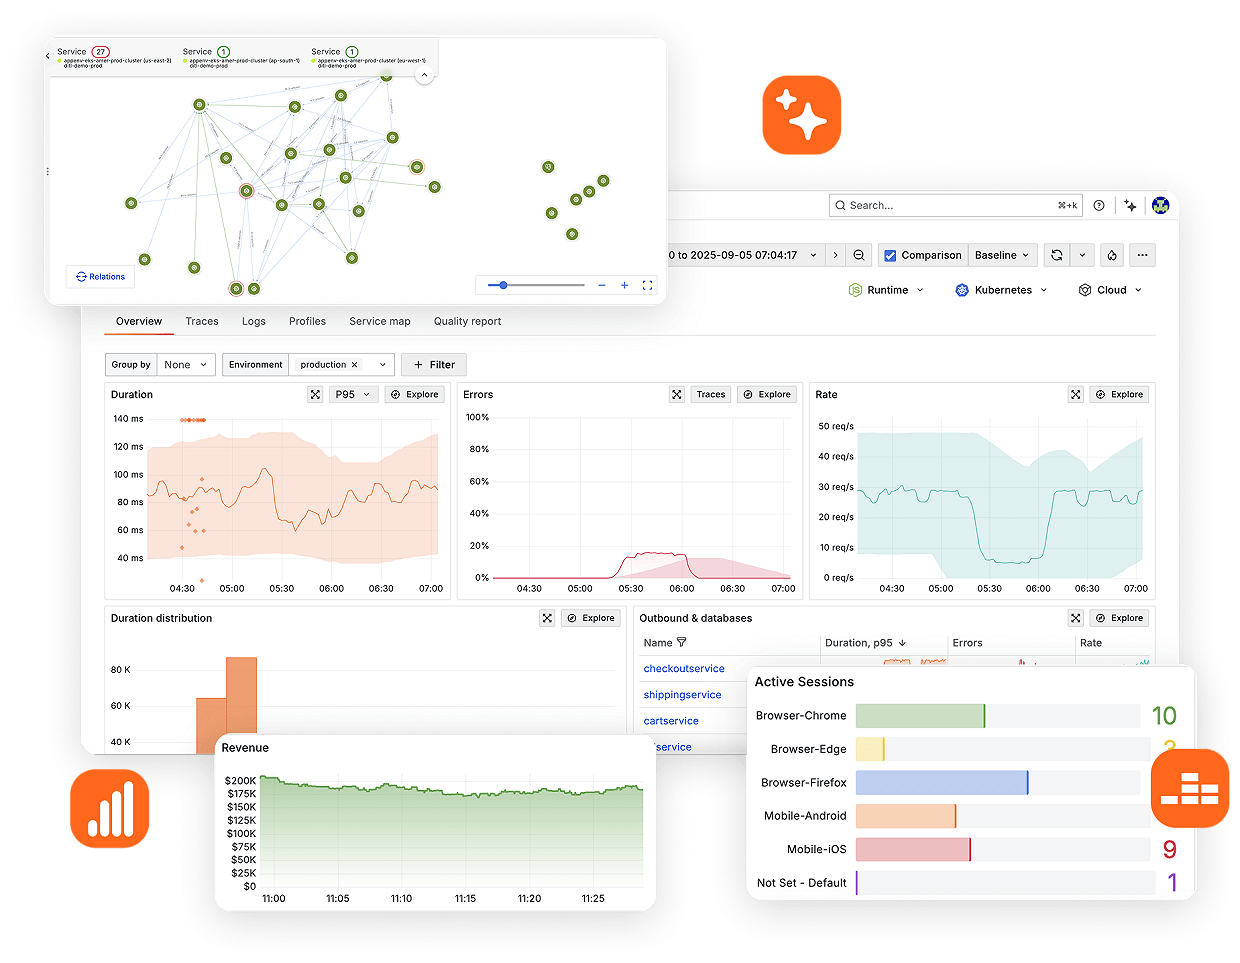Click the service map zoom slider handle
1240x963 pixels.
(x=503, y=285)
